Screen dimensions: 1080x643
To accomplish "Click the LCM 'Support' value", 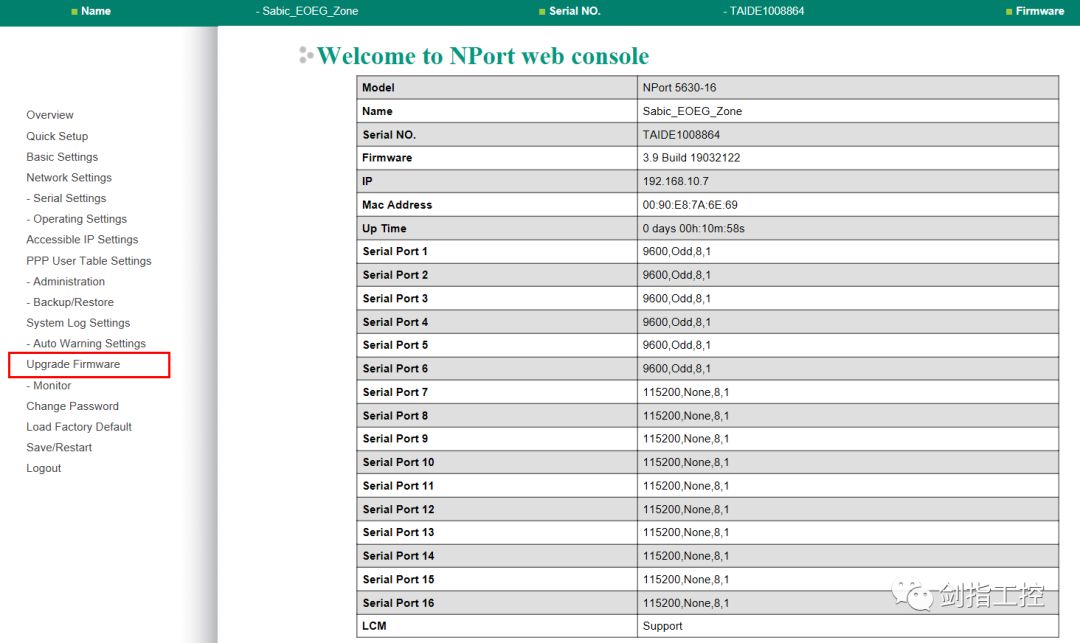I will click(x=663, y=626).
